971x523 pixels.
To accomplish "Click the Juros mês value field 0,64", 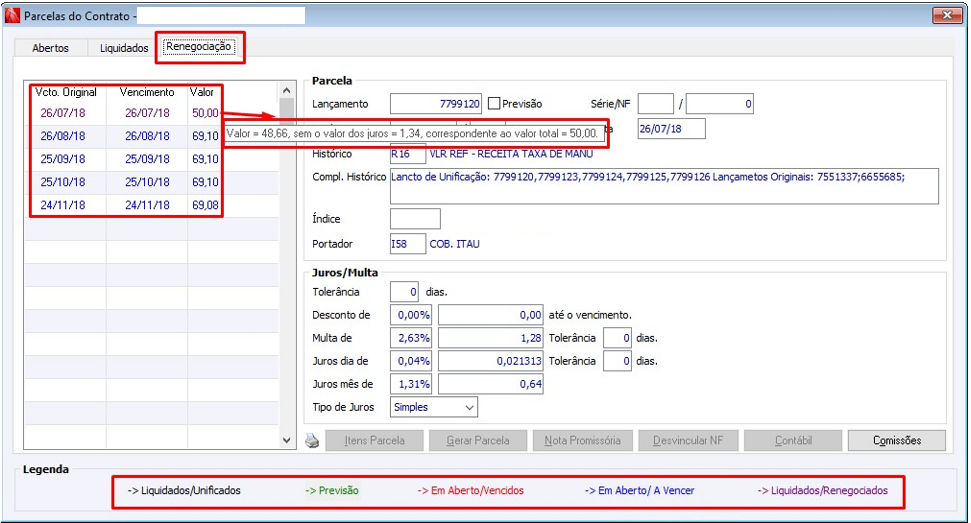I will pyautogui.click(x=490, y=384).
